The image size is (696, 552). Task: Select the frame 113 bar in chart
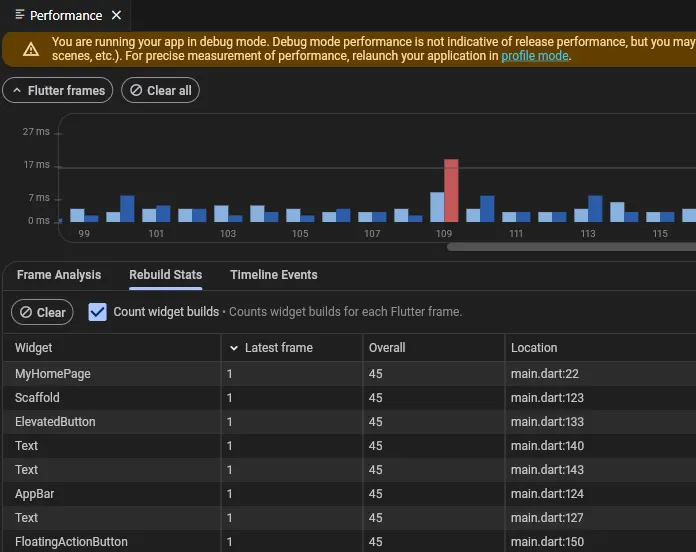click(x=588, y=209)
